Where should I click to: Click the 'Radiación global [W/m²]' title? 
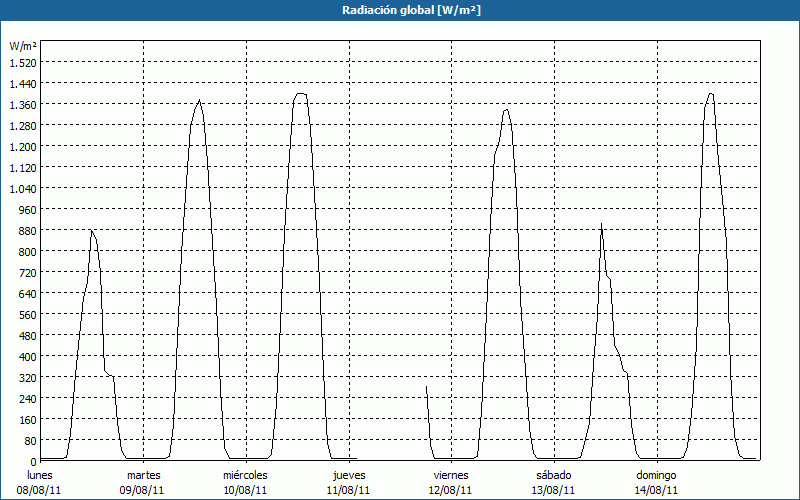pos(411,10)
